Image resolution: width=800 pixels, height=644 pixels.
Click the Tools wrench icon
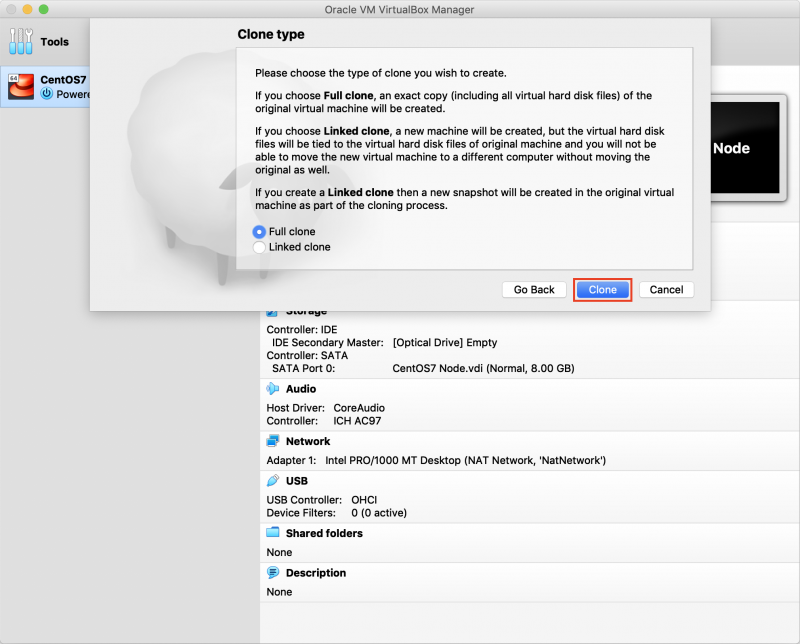click(20, 41)
